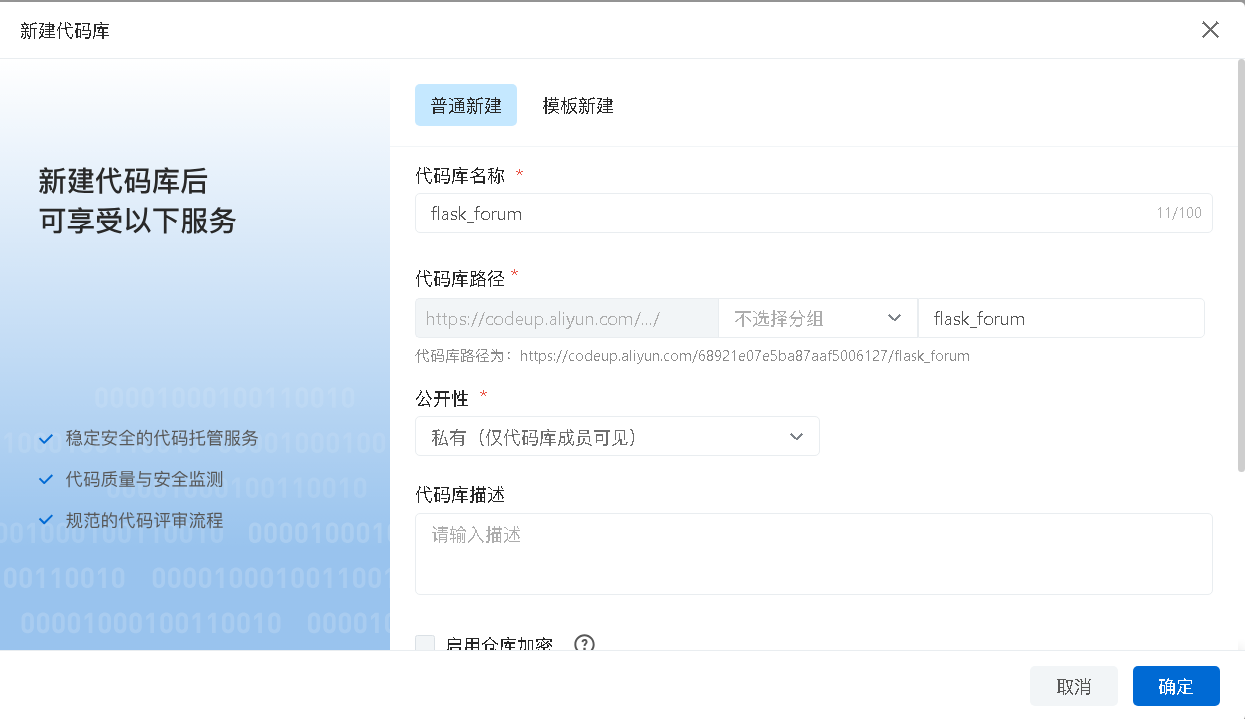Click the repository path flask_forum field
The image size is (1245, 719).
coord(1061,318)
